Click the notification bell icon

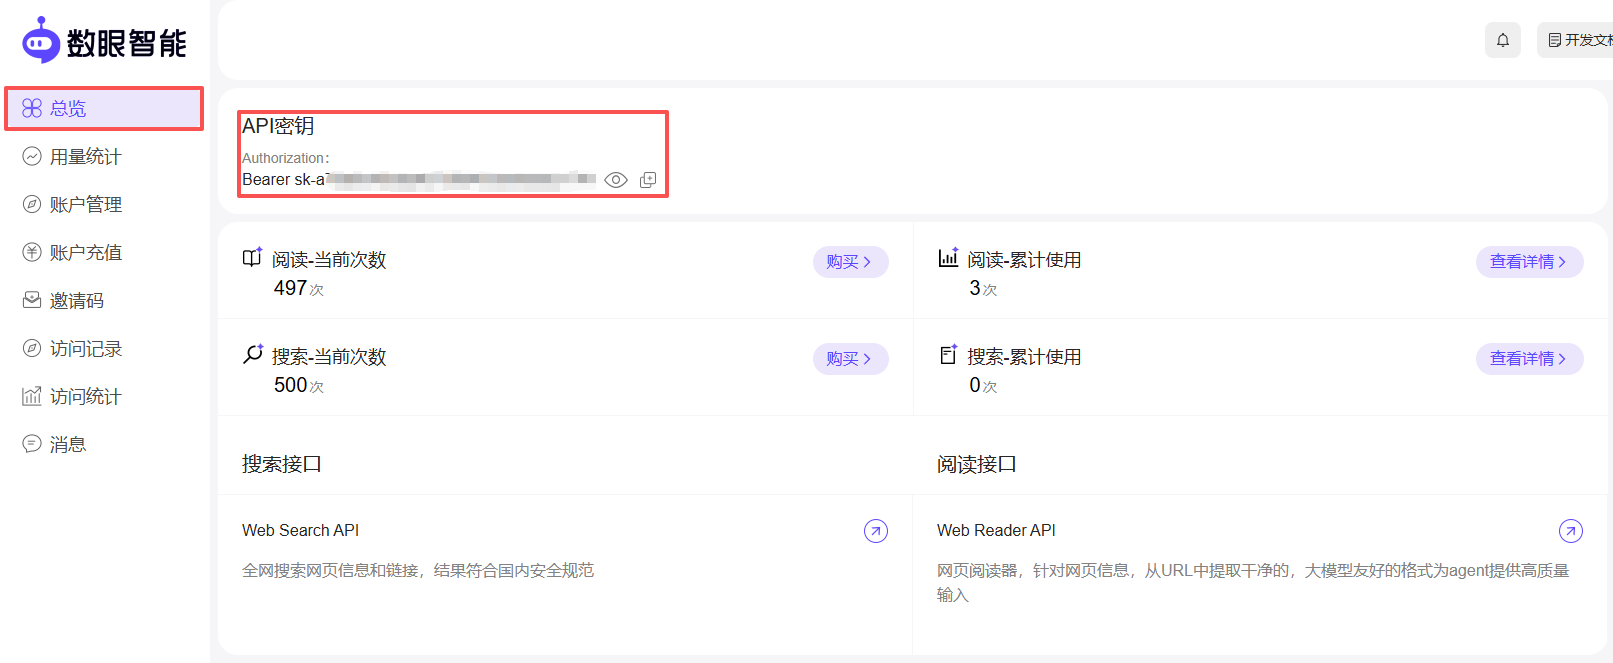coord(1502,40)
